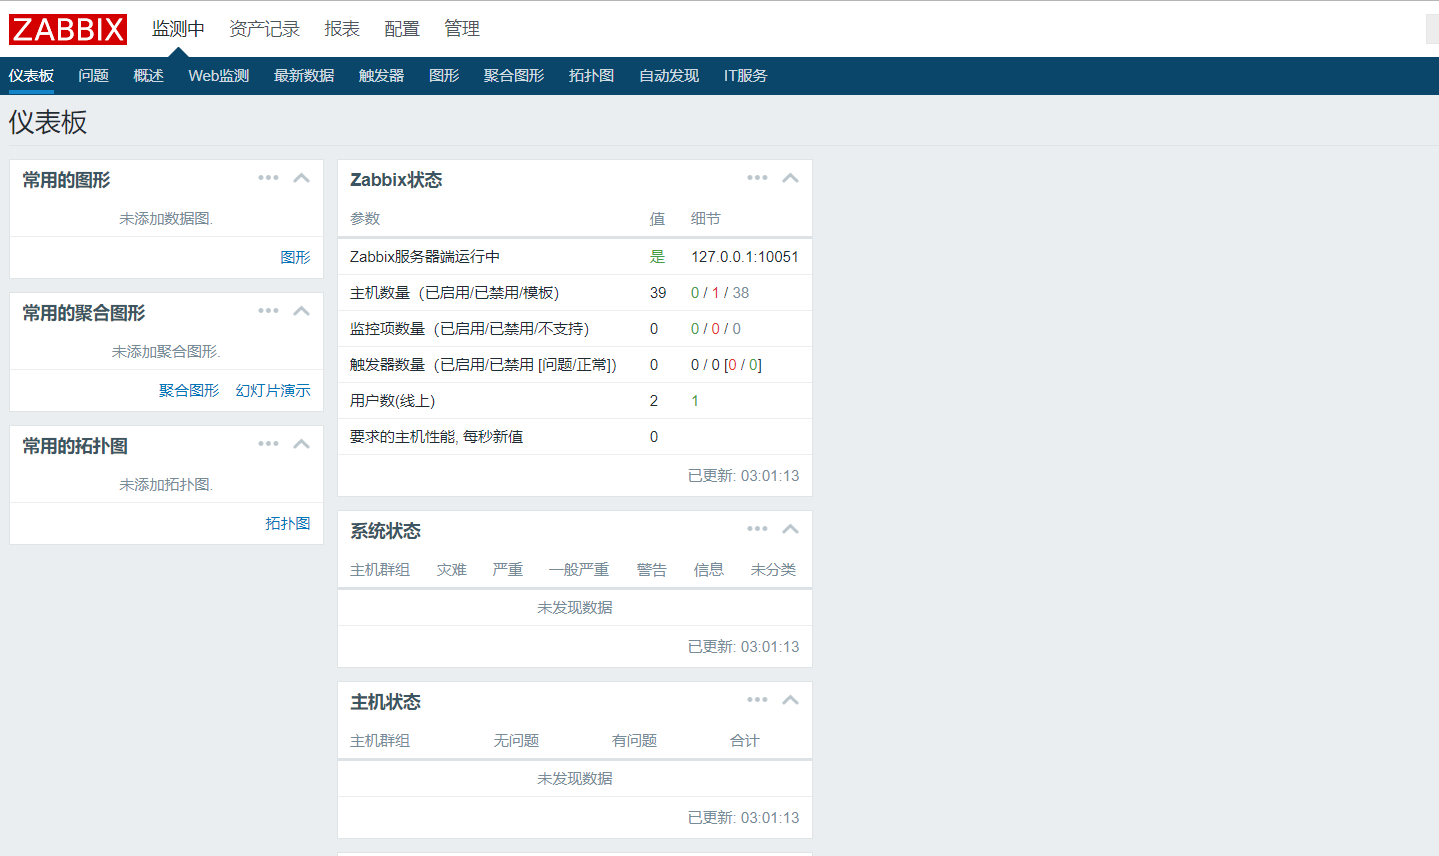This screenshot has height=856, width=1439.
Task: Click the 警告 column header
Action: pyautogui.click(x=652, y=570)
